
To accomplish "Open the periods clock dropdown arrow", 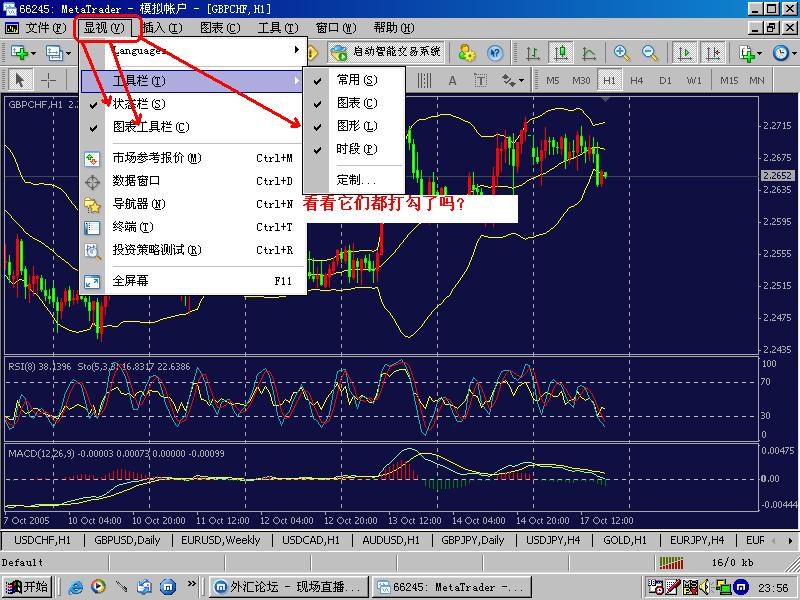I will coord(794,54).
